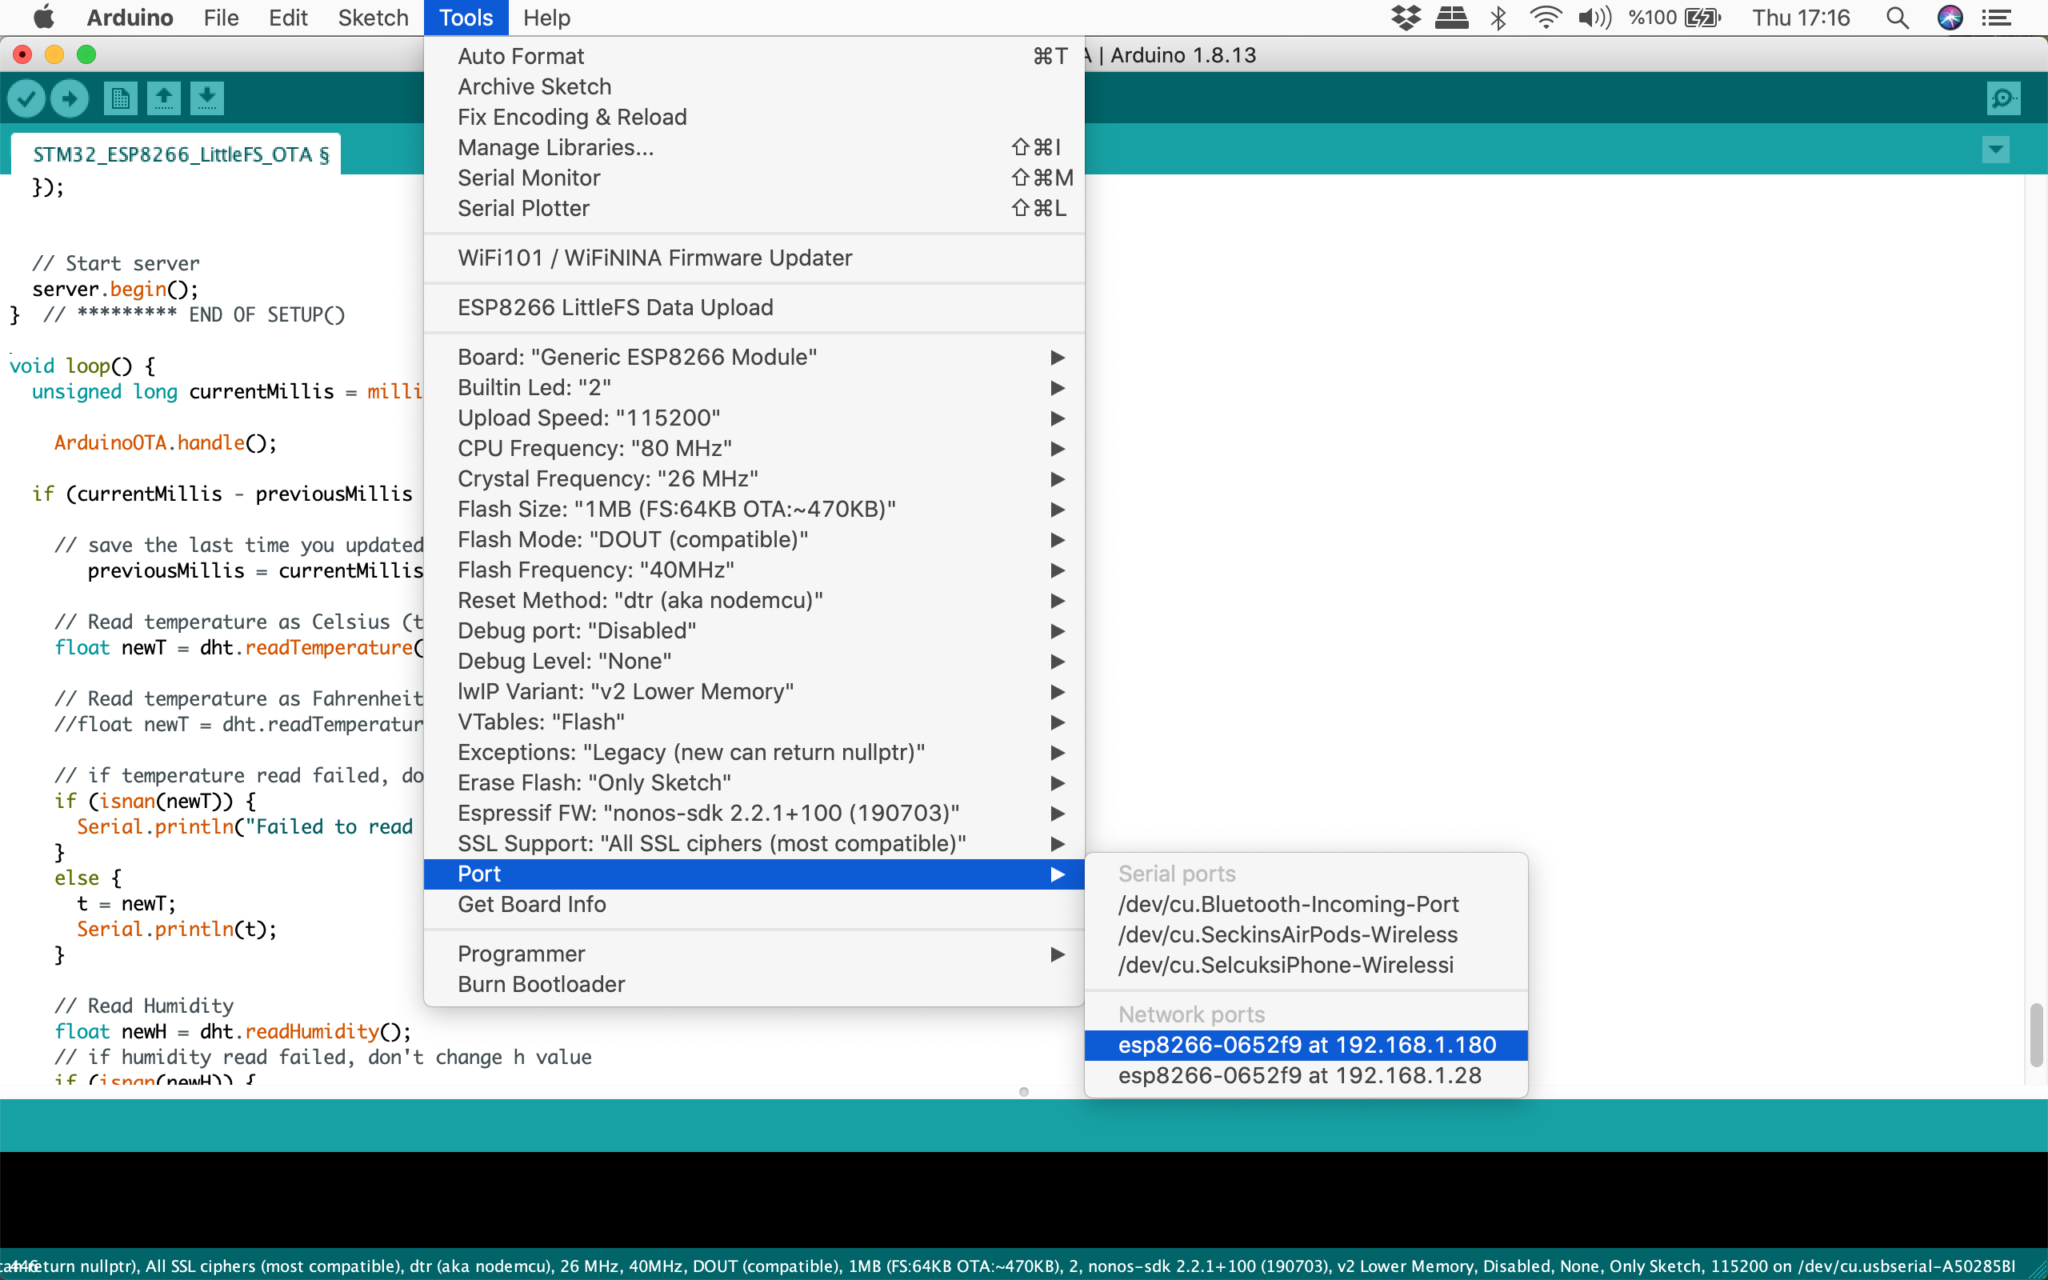Expand the lwIP Variant submenu
The image size is (2048, 1280).
754,692
